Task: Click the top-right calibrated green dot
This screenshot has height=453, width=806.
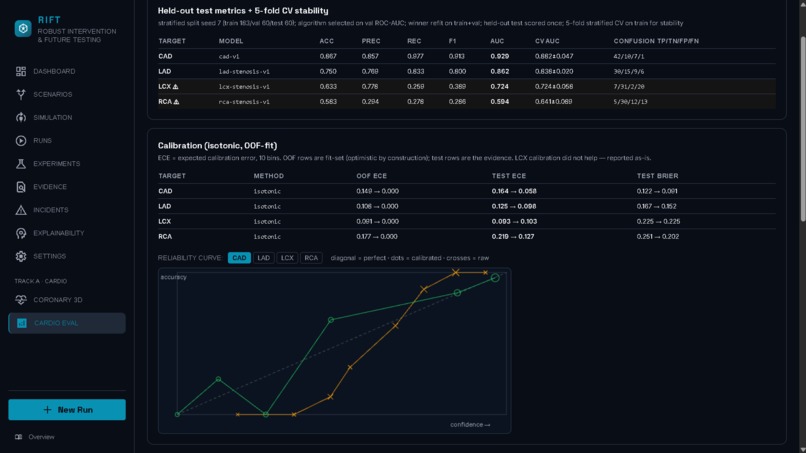Action: tap(494, 278)
